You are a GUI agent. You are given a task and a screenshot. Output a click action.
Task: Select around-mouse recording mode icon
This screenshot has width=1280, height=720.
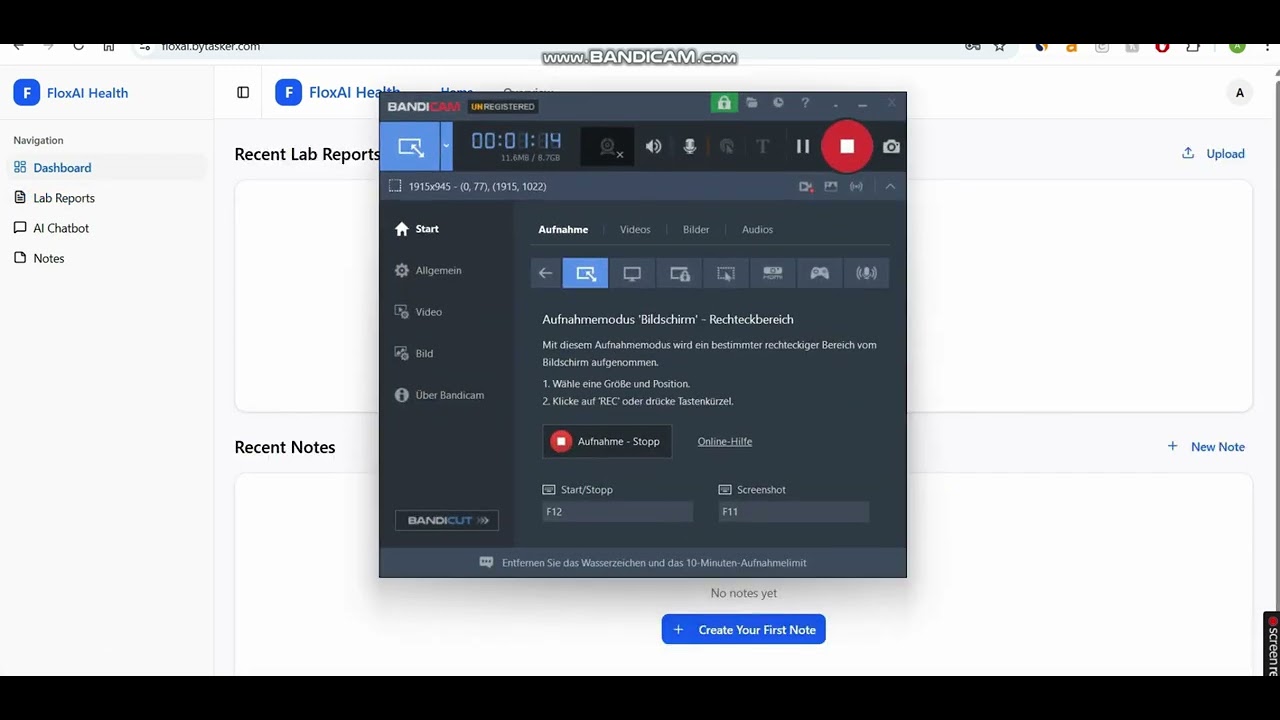[x=726, y=273]
